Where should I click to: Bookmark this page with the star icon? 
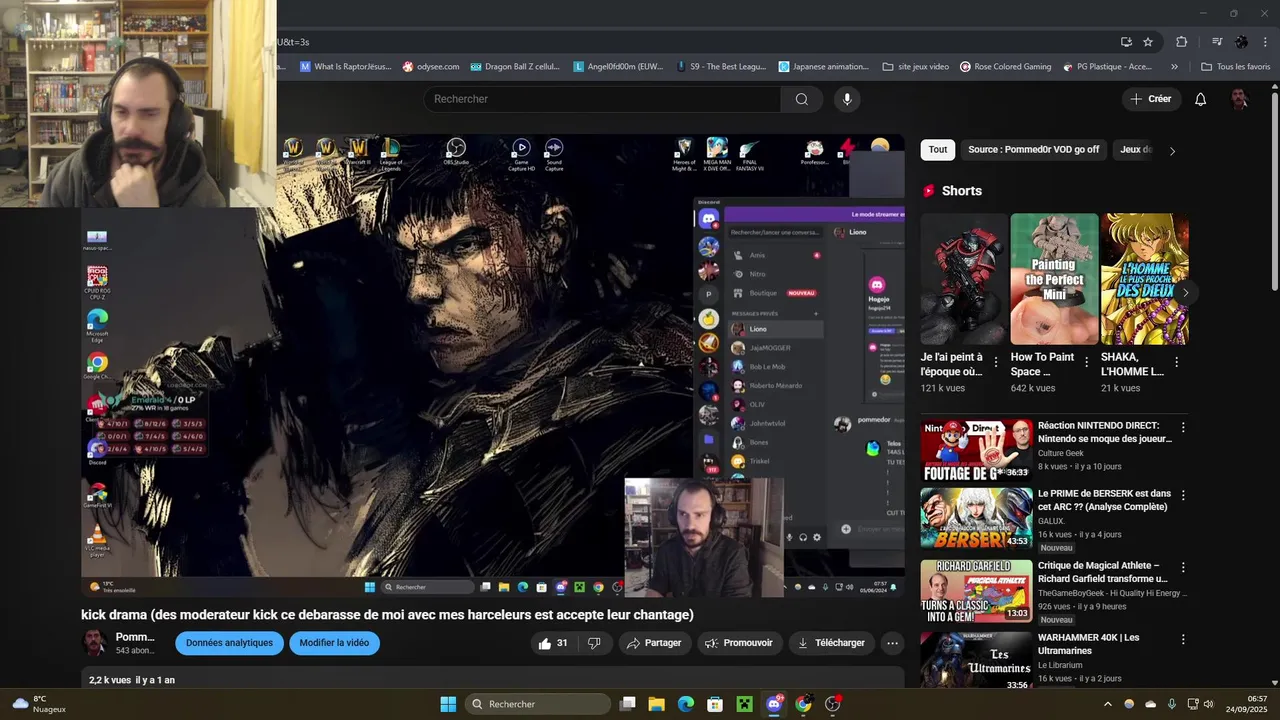1148,42
